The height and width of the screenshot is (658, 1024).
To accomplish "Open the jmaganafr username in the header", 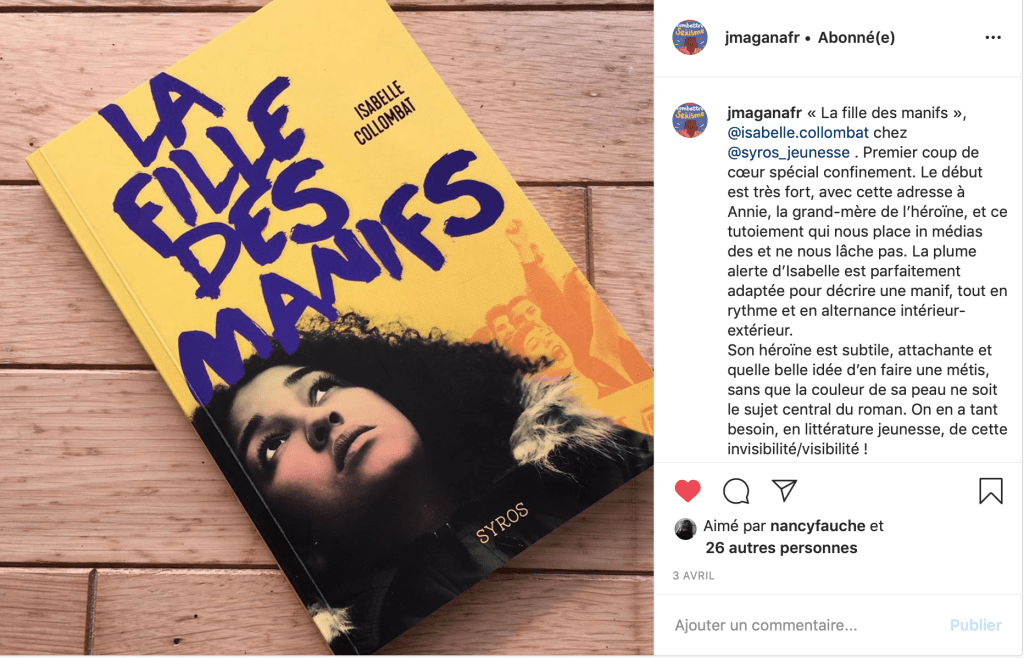I will pyautogui.click(x=762, y=38).
